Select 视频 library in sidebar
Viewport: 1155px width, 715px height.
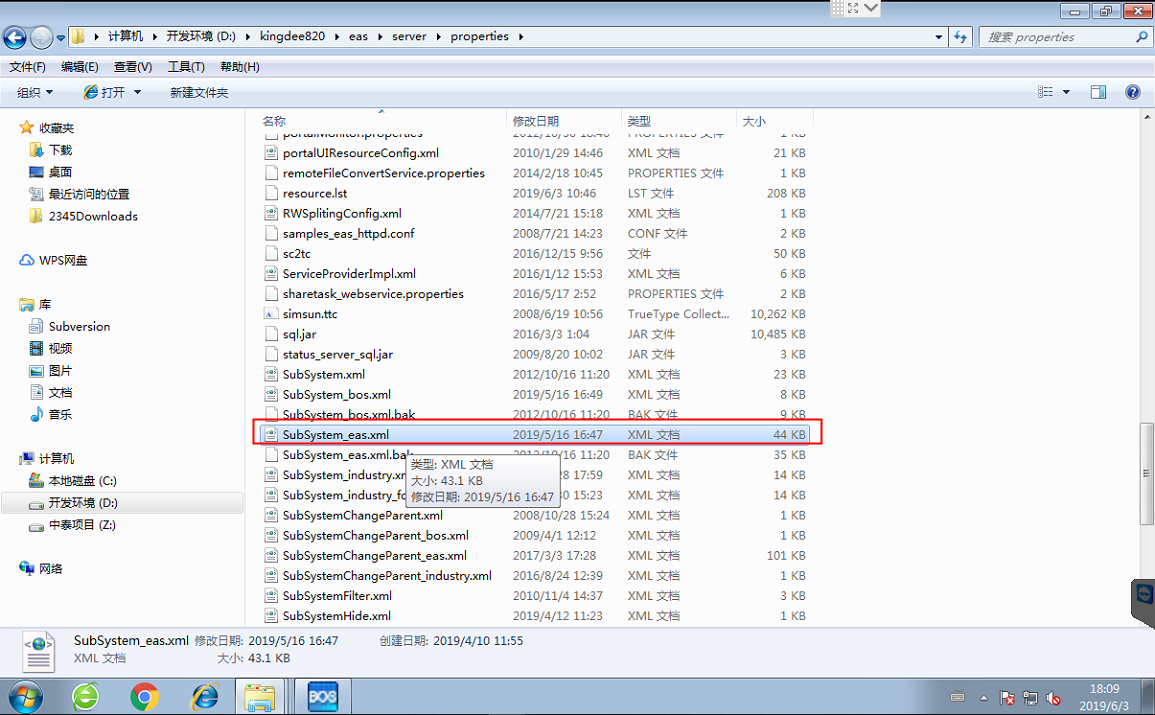coord(51,348)
